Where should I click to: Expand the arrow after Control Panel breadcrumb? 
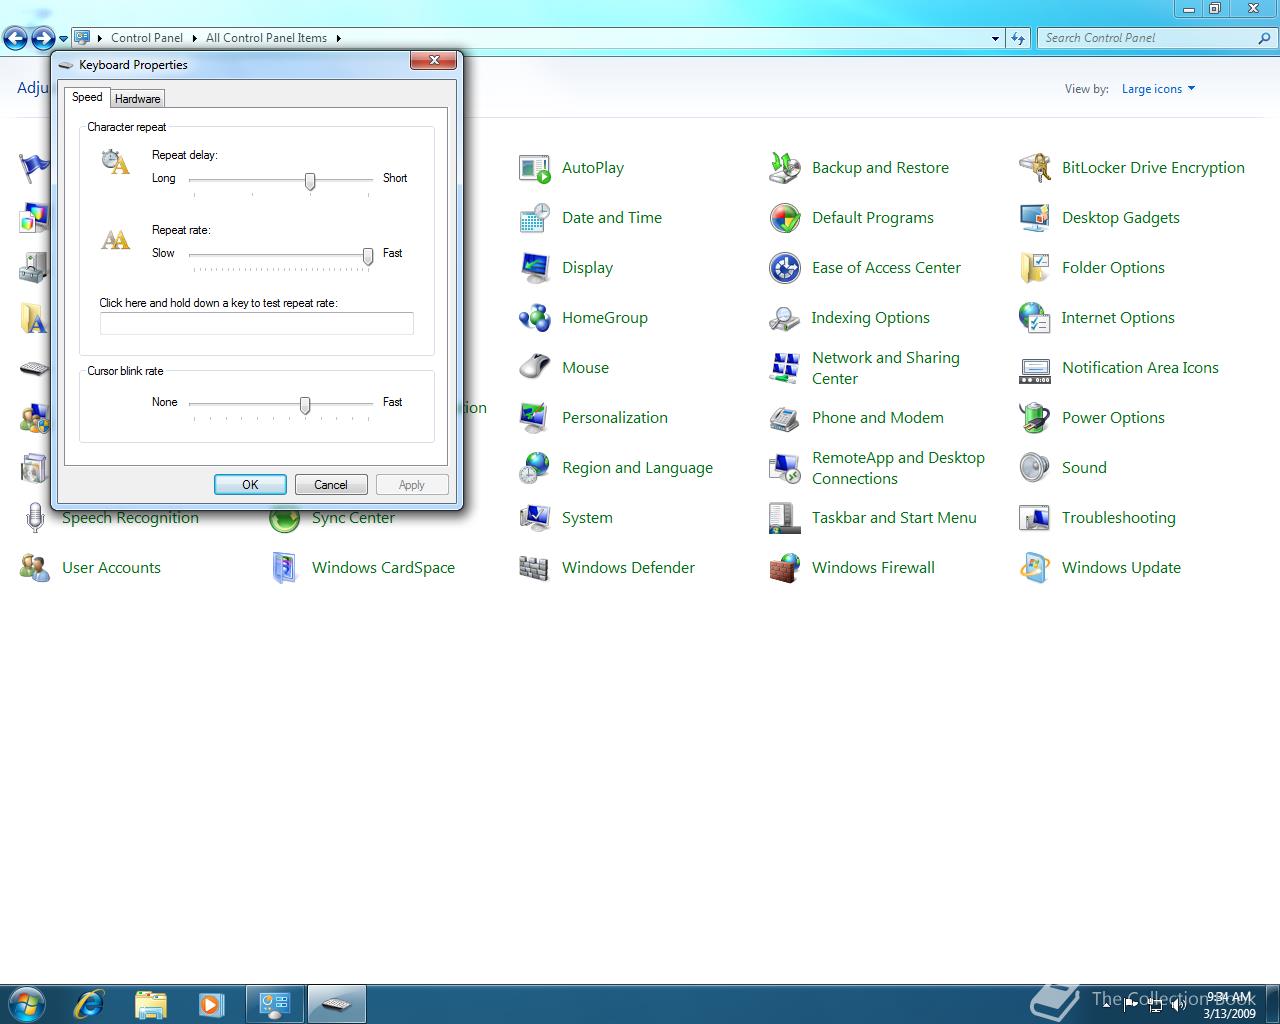pos(194,38)
